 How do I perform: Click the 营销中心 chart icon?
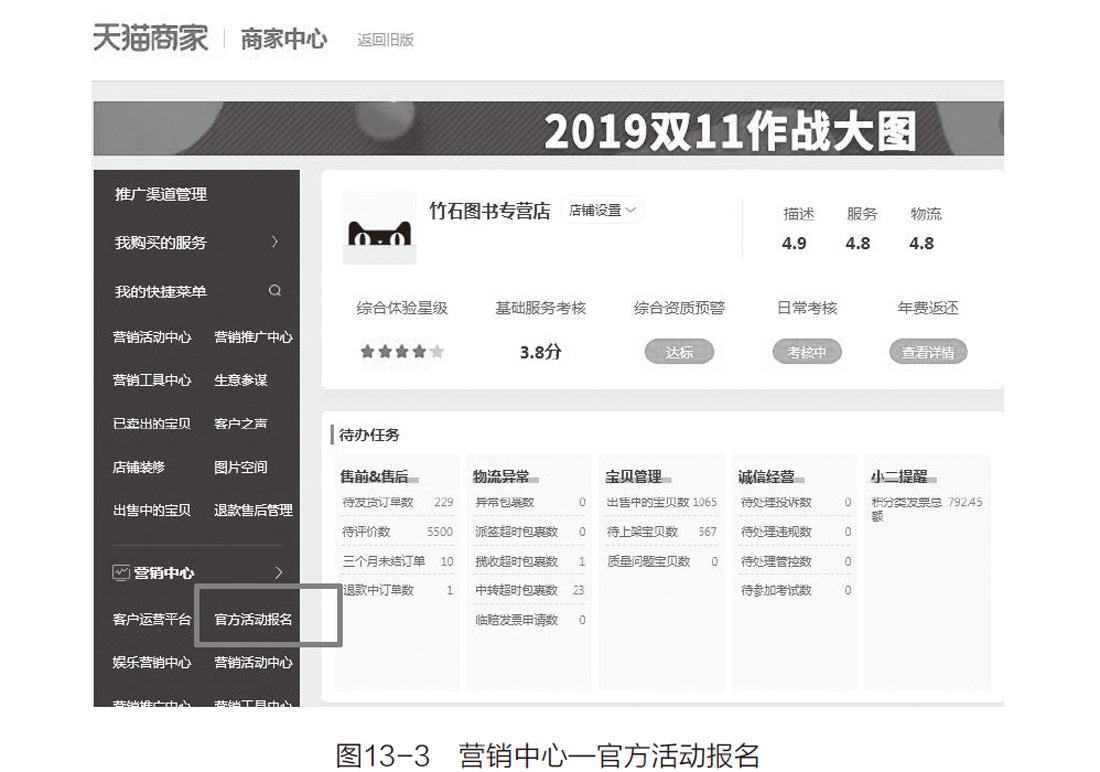121,573
